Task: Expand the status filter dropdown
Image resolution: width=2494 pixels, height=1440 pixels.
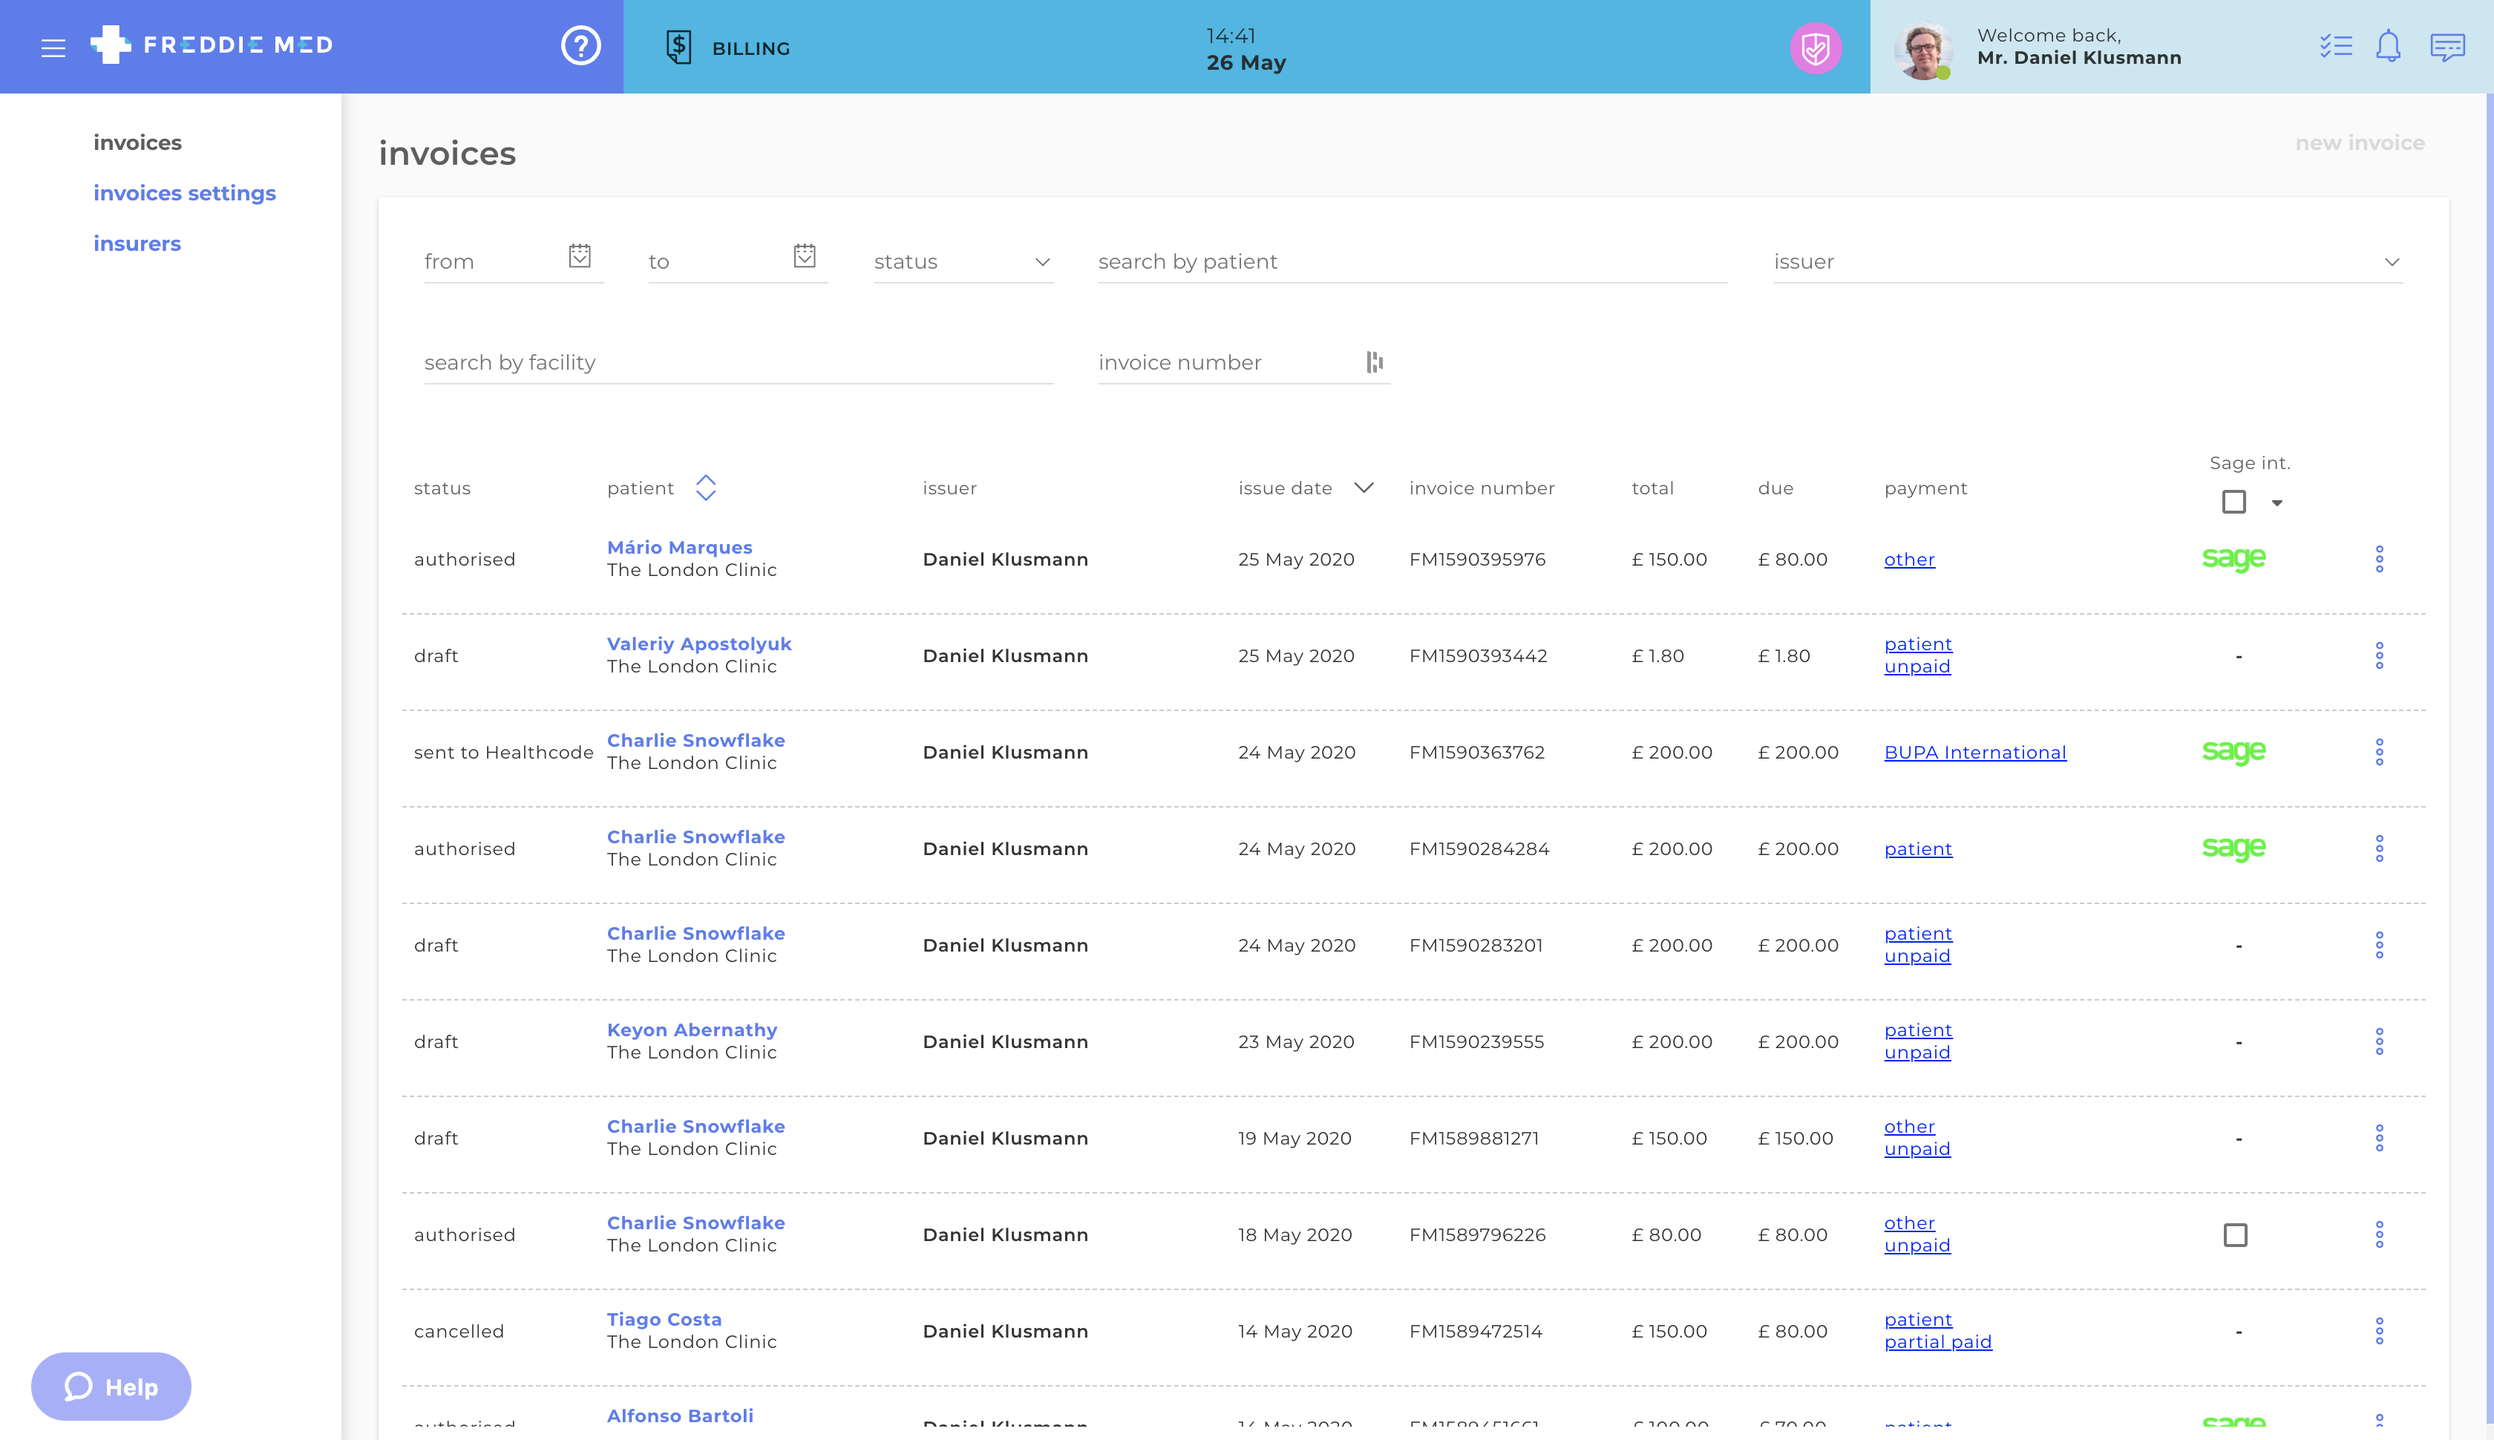Action: point(1041,262)
